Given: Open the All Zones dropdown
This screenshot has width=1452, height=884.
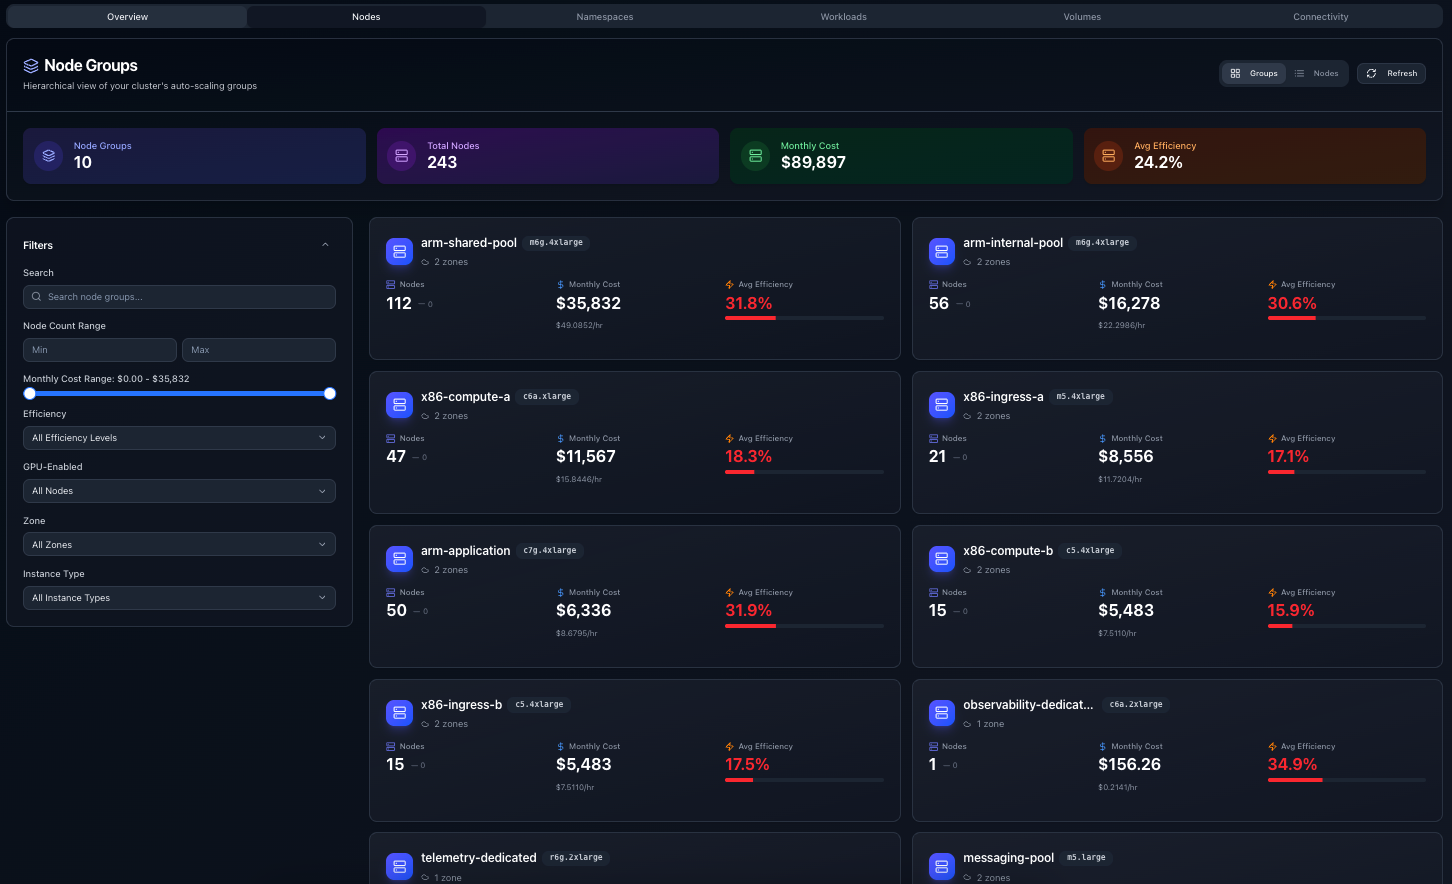Looking at the screenshot, I should [x=179, y=545].
